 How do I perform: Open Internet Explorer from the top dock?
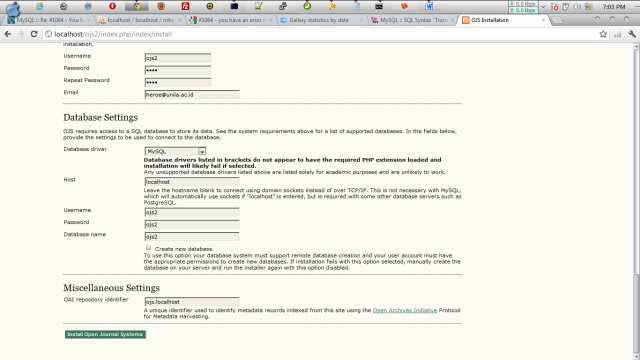(x=39, y=6)
